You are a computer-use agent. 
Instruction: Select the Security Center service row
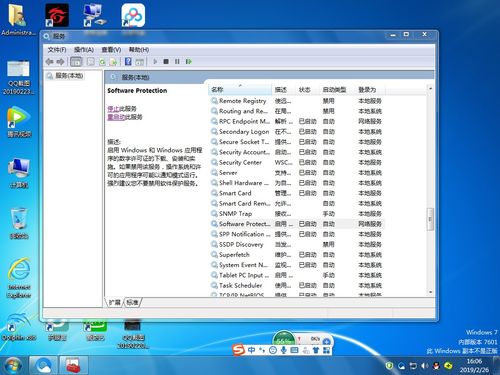[x=297, y=162]
